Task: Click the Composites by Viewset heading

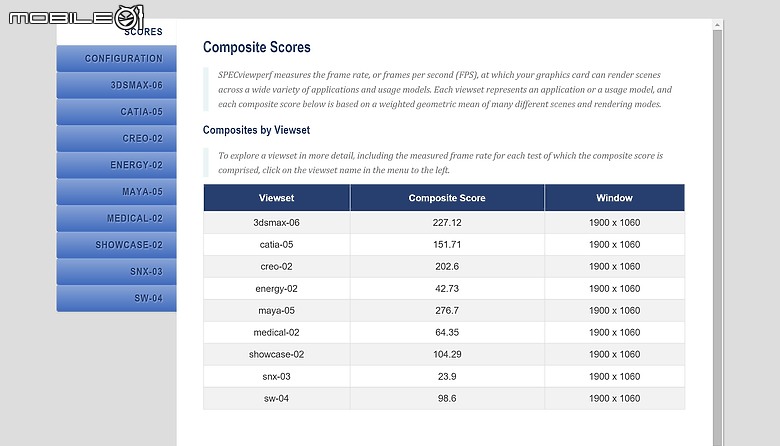Action: [x=256, y=130]
